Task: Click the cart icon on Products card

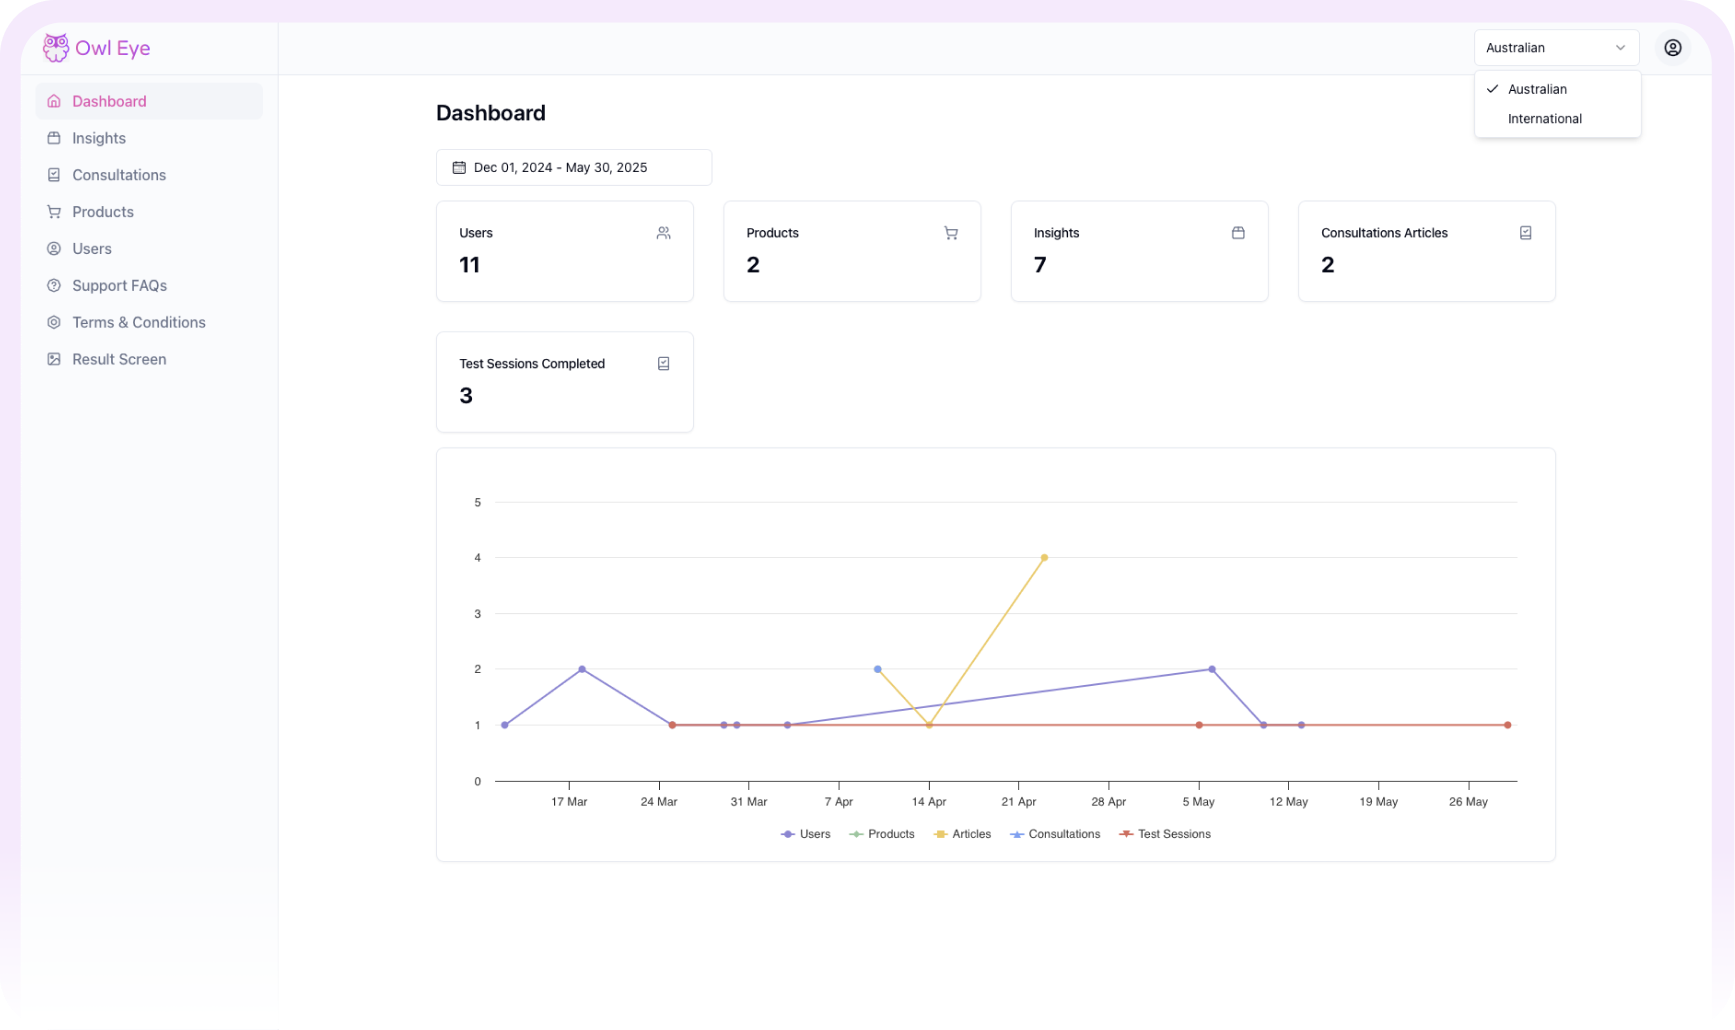Action: point(951,232)
